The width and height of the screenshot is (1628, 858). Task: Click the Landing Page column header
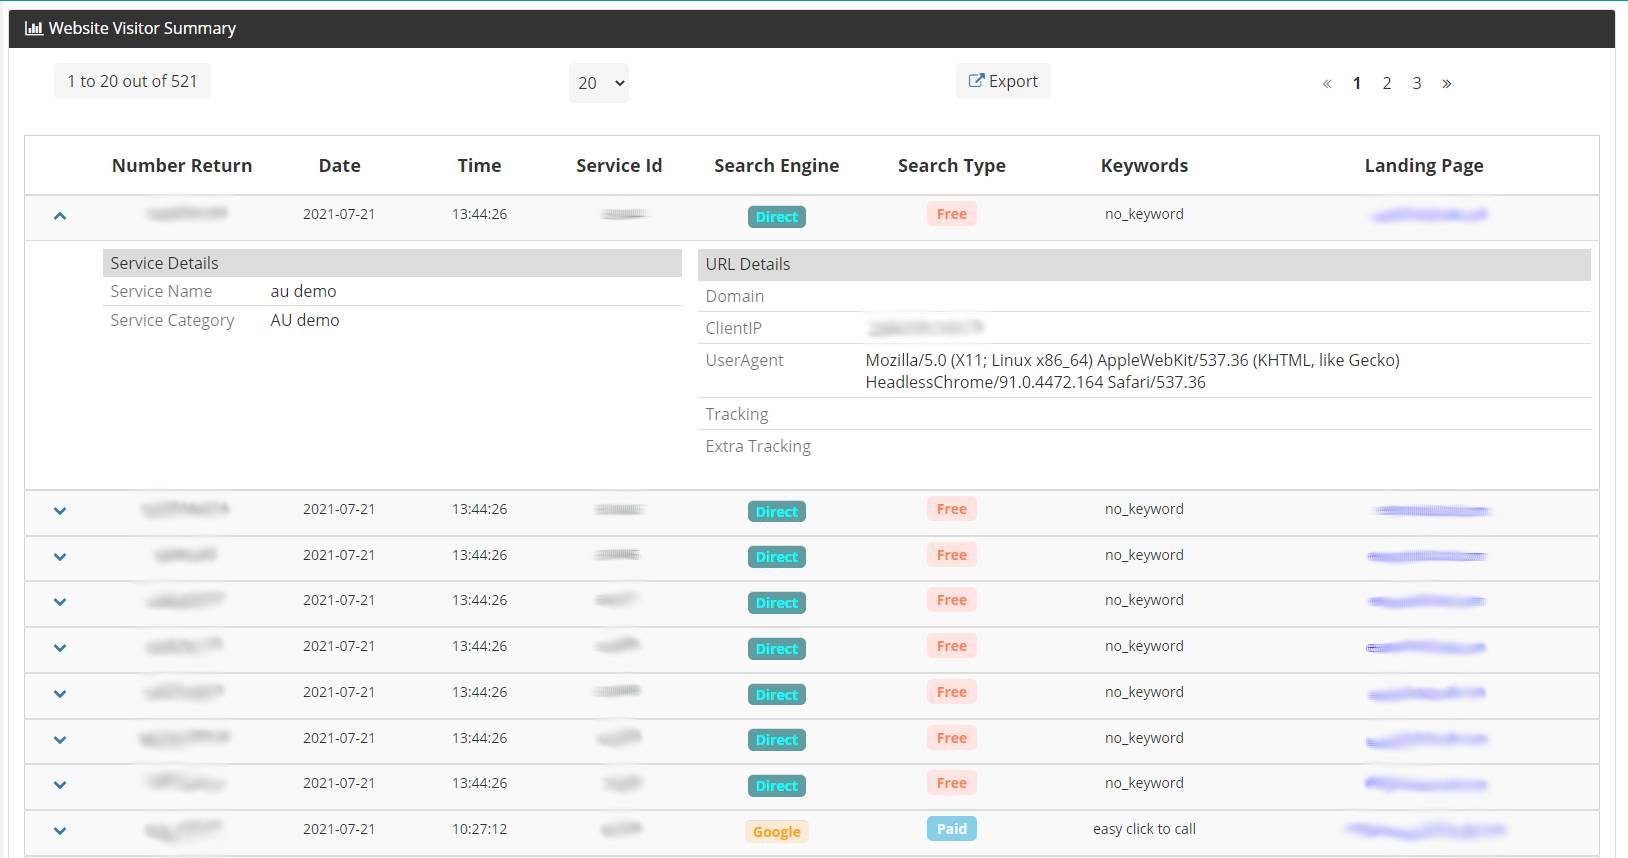click(x=1424, y=166)
